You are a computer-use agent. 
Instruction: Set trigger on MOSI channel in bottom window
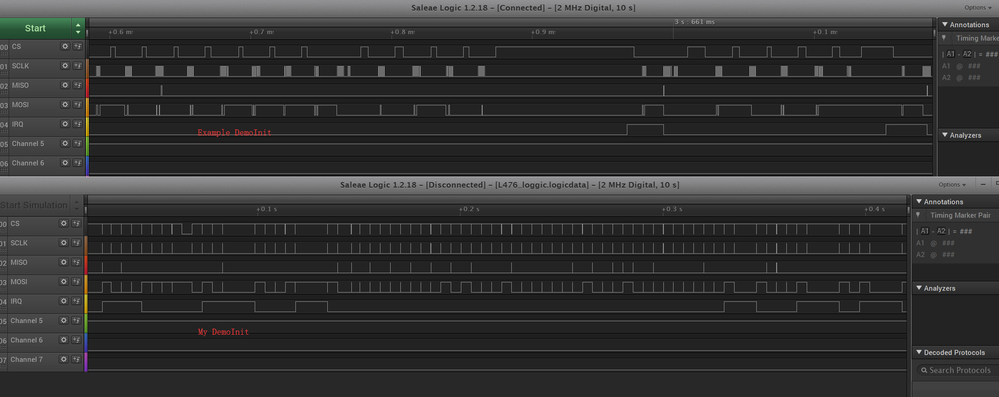coord(76,282)
